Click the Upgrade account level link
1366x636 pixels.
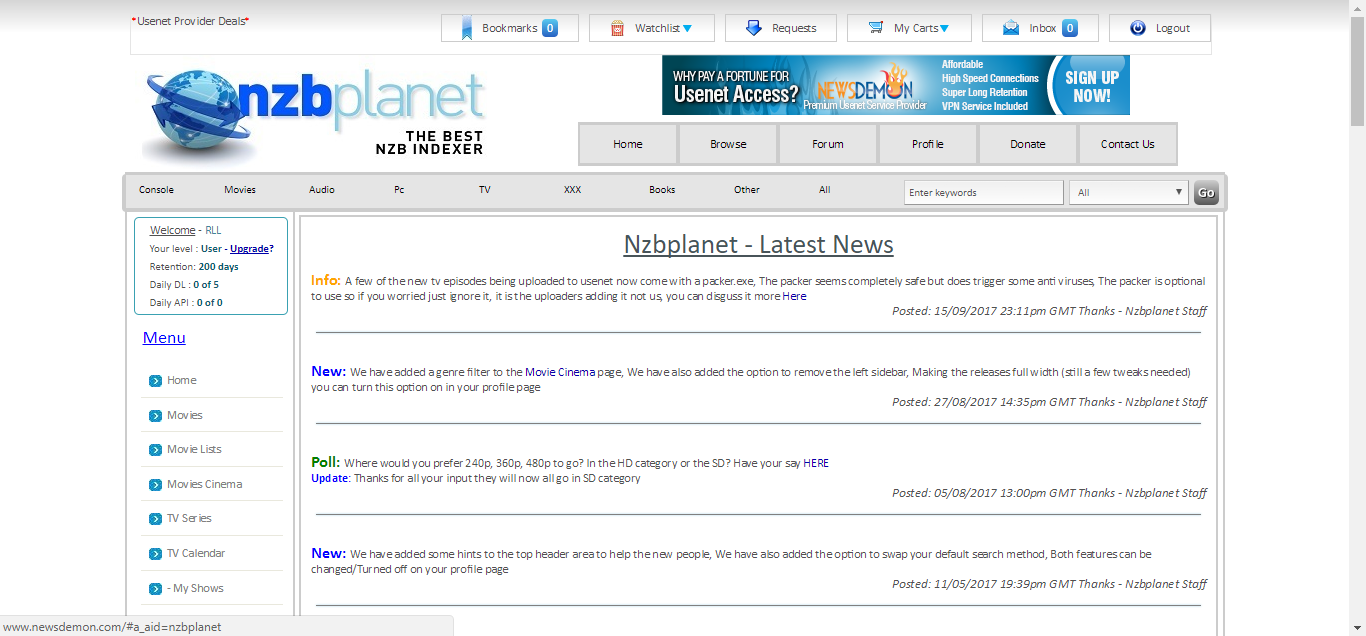pyautogui.click(x=249, y=249)
